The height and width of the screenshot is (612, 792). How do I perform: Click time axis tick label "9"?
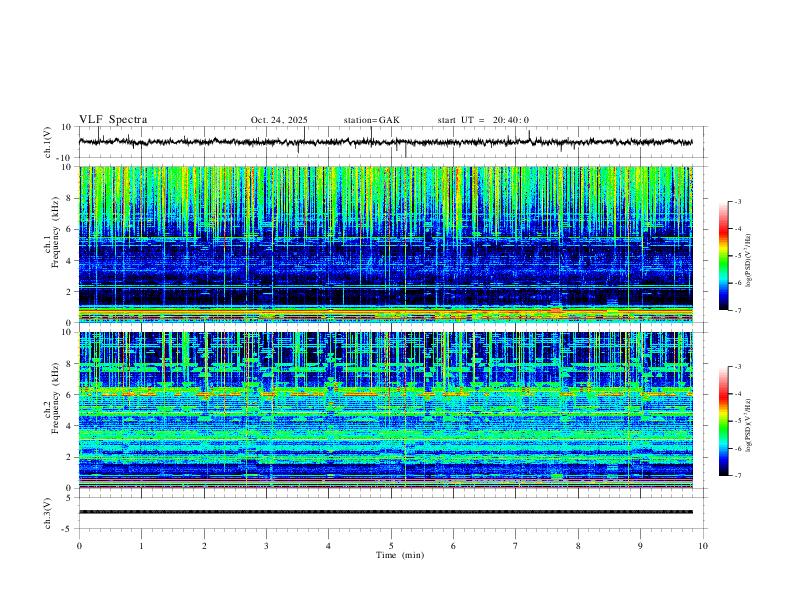pos(640,546)
